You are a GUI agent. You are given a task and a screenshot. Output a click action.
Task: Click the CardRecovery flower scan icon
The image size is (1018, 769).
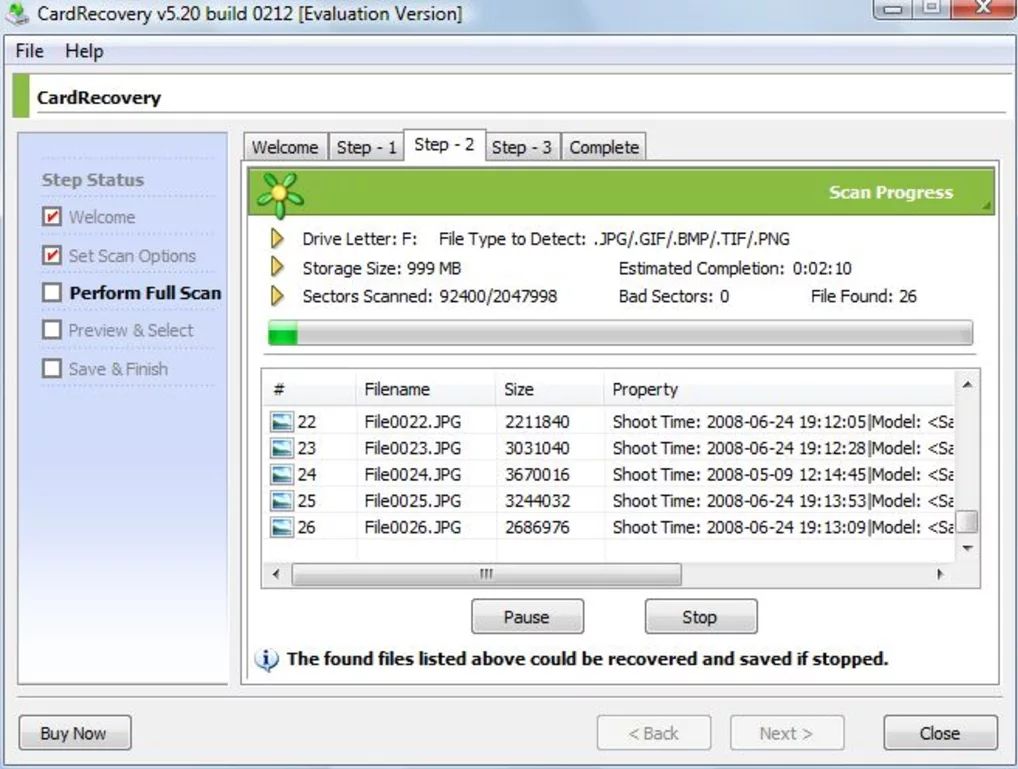279,190
